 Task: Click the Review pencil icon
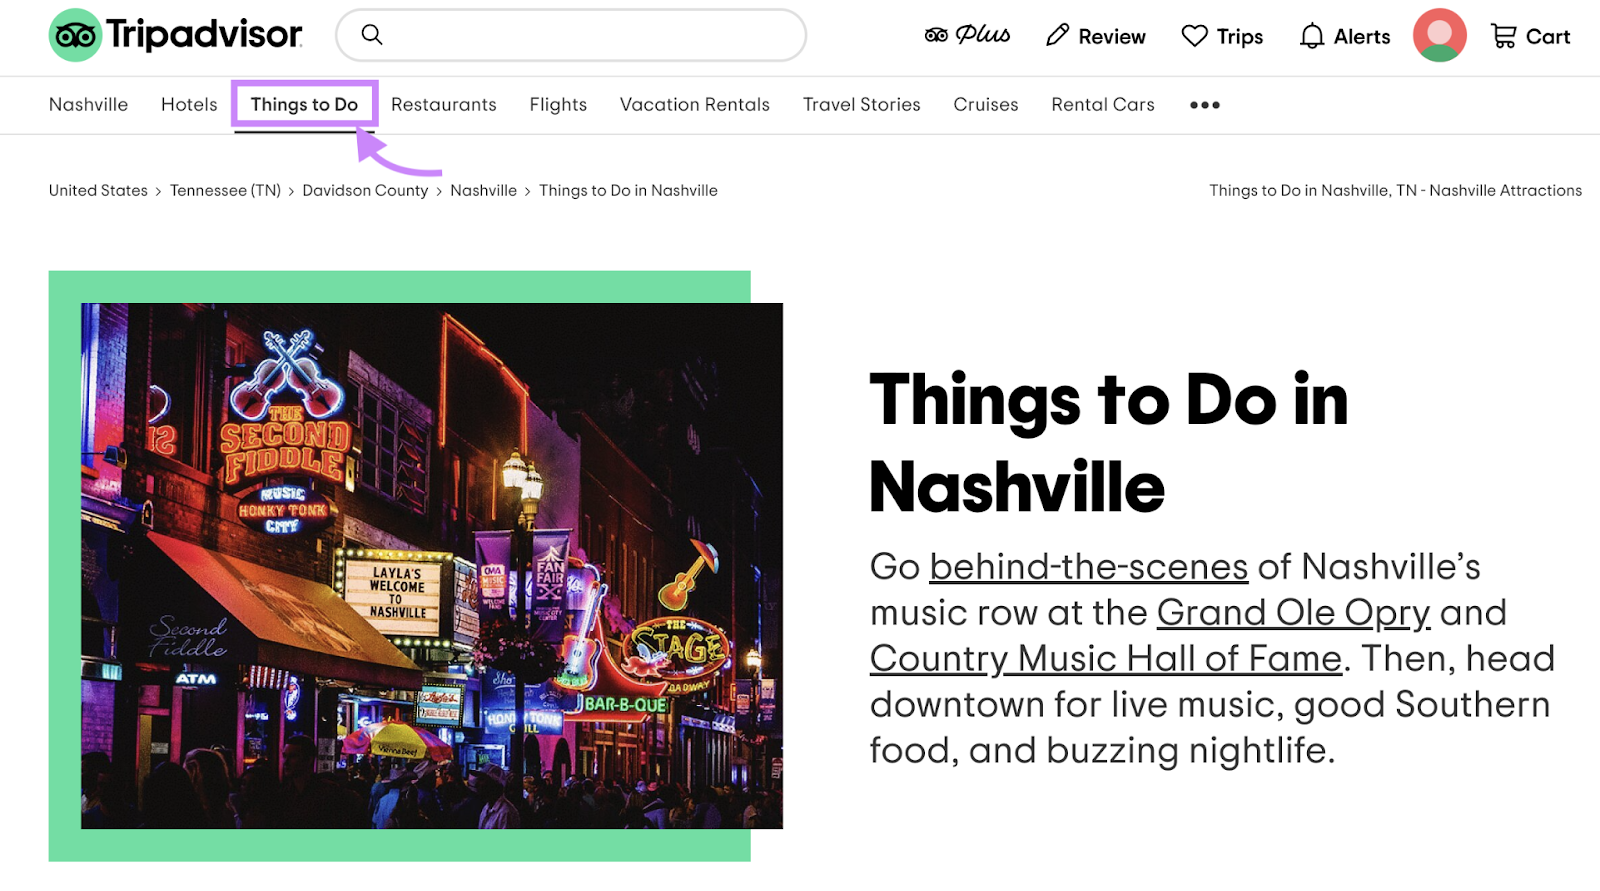(x=1057, y=36)
